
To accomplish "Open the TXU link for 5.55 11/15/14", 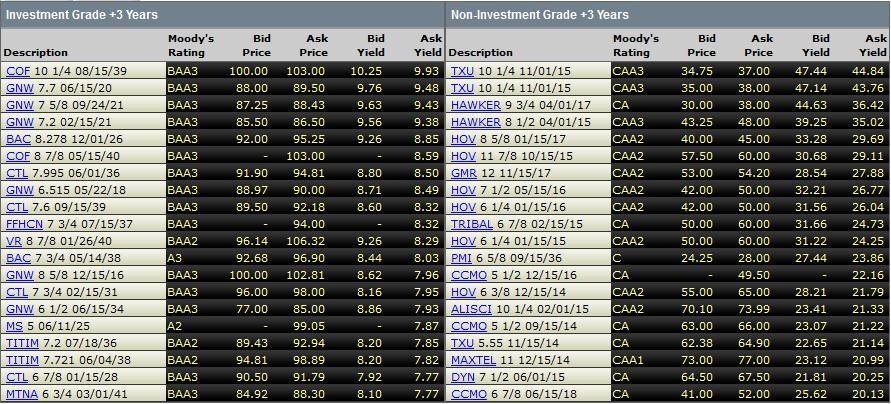I will 462,343.
